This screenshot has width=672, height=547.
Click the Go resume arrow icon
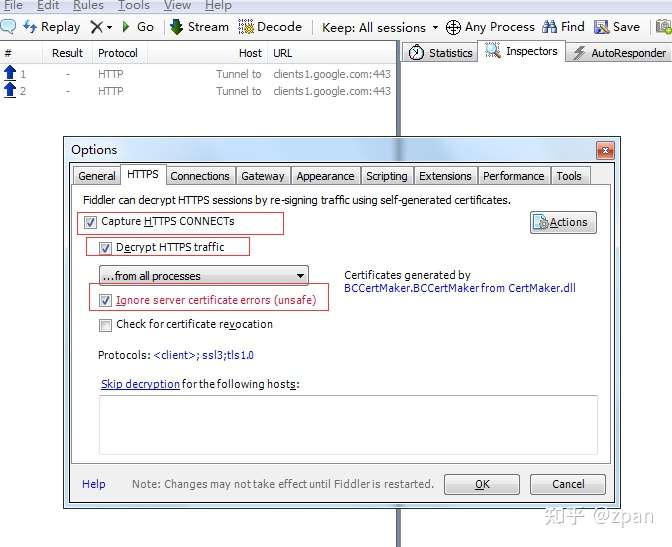(x=126, y=27)
